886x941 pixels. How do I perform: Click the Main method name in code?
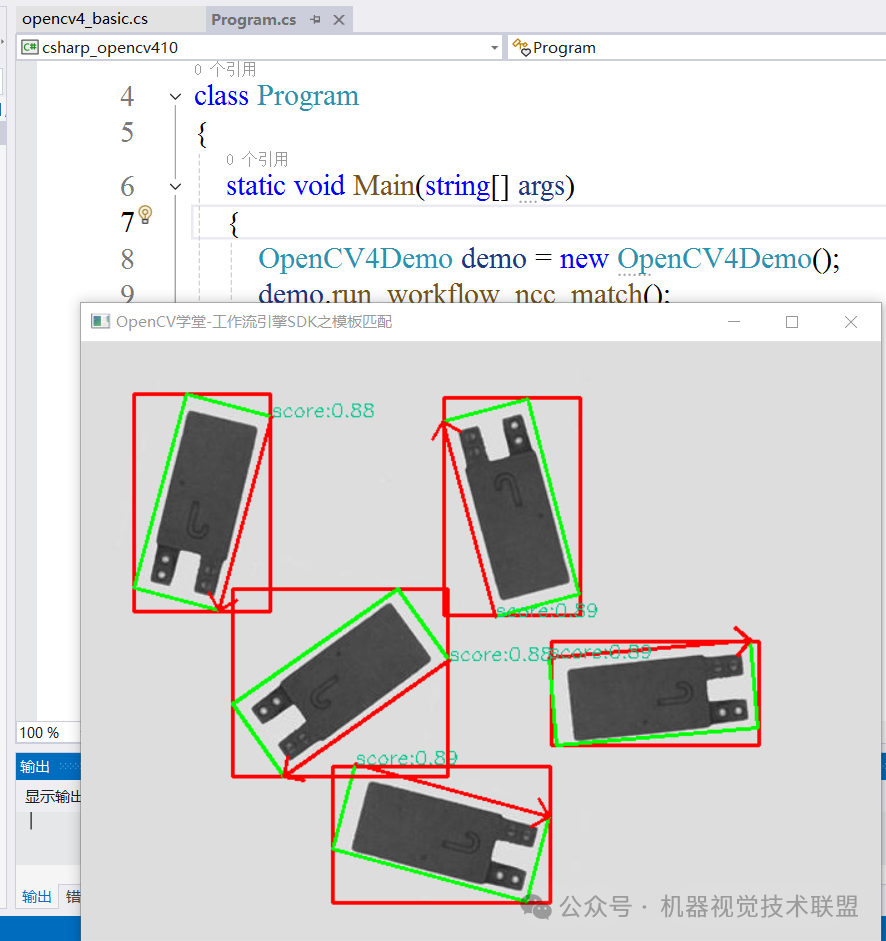(x=384, y=185)
